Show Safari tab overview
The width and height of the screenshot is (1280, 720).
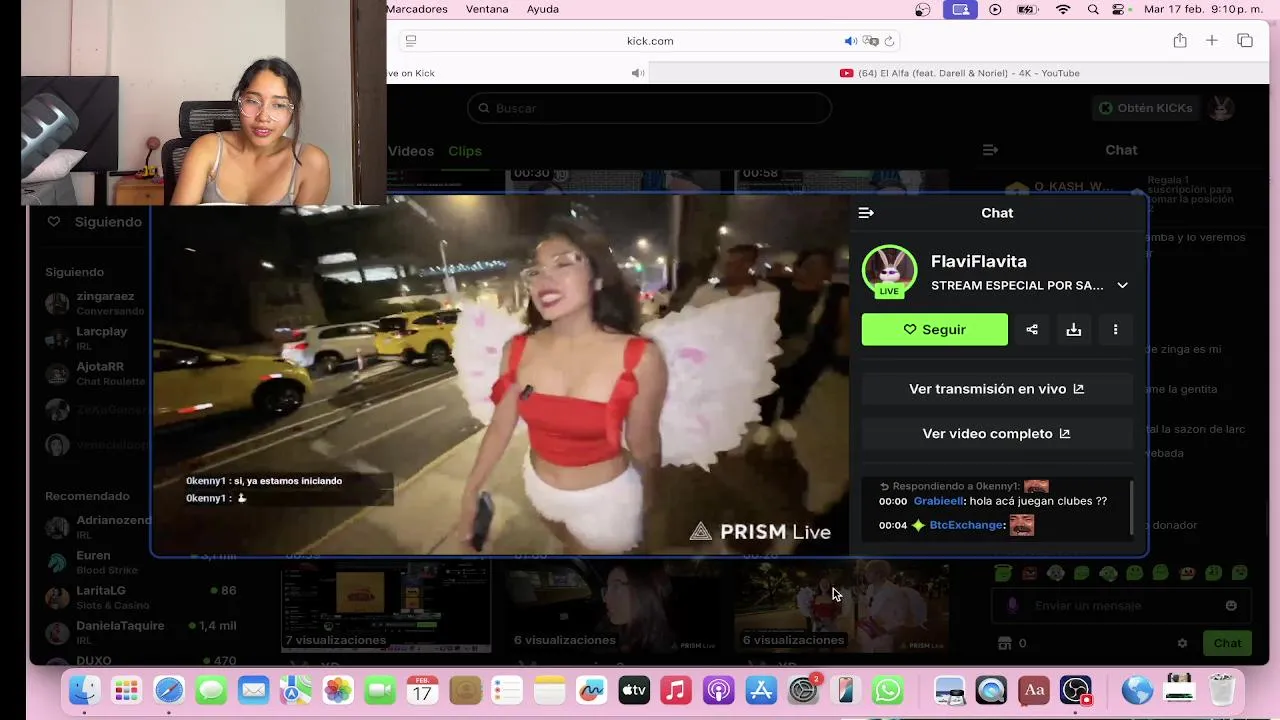click(1245, 41)
